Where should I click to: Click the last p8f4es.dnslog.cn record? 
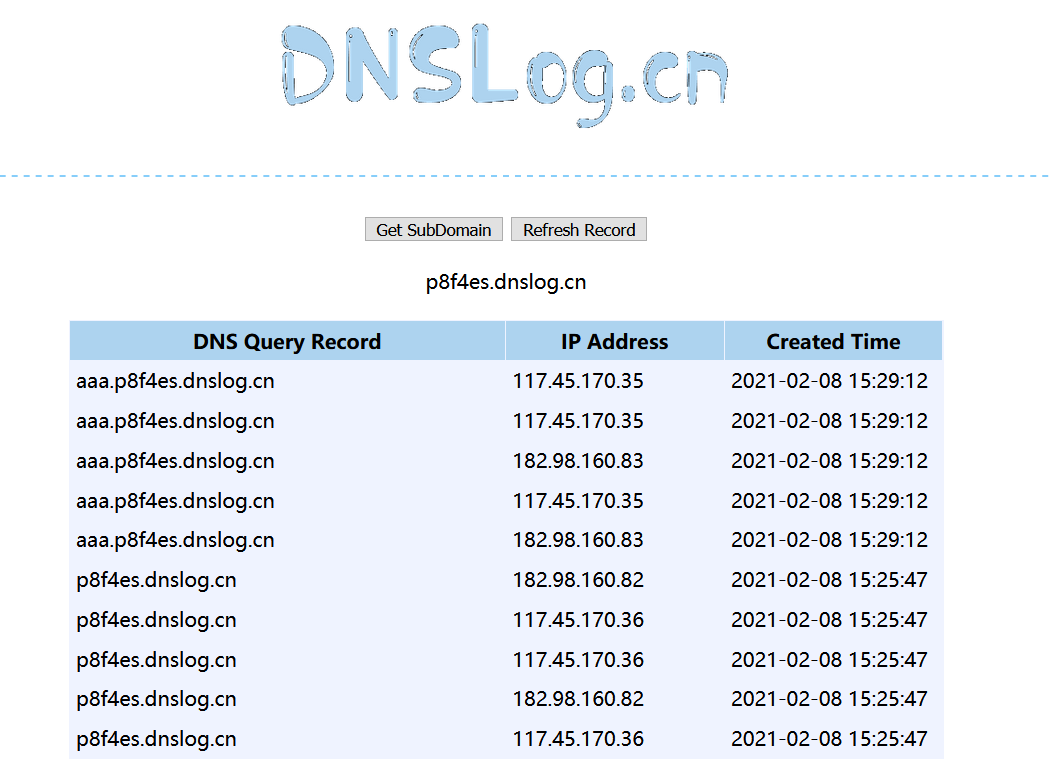pos(156,738)
